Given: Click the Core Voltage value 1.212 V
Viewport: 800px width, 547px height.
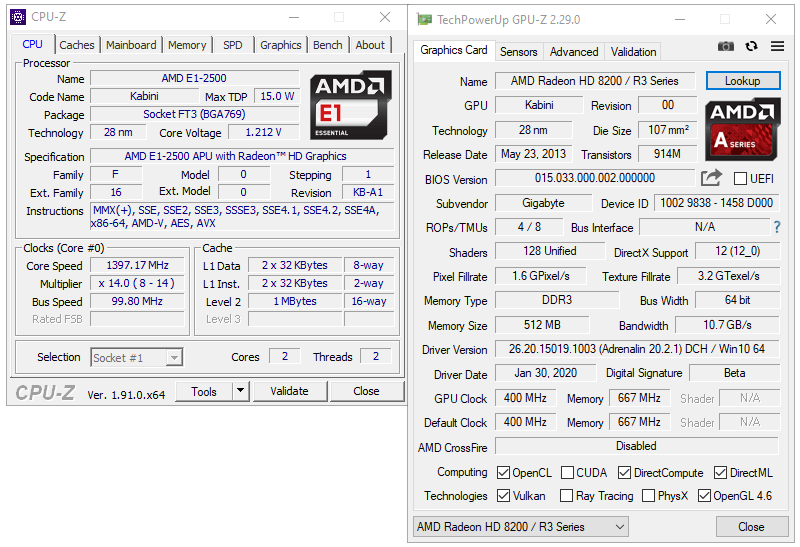Looking at the screenshot, I should [263, 133].
